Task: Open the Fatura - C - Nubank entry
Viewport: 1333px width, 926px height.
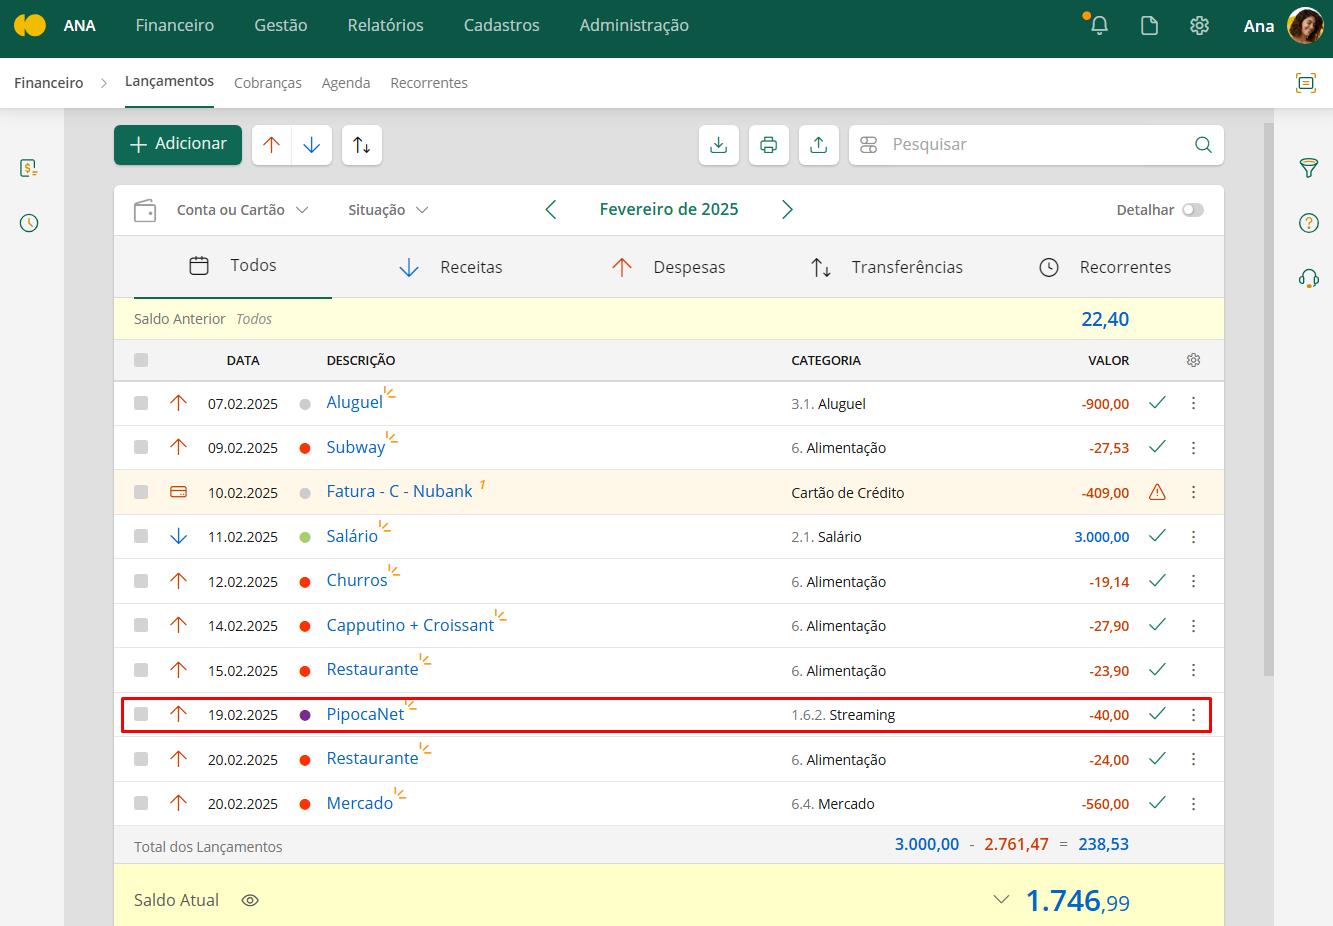Action: coord(399,491)
